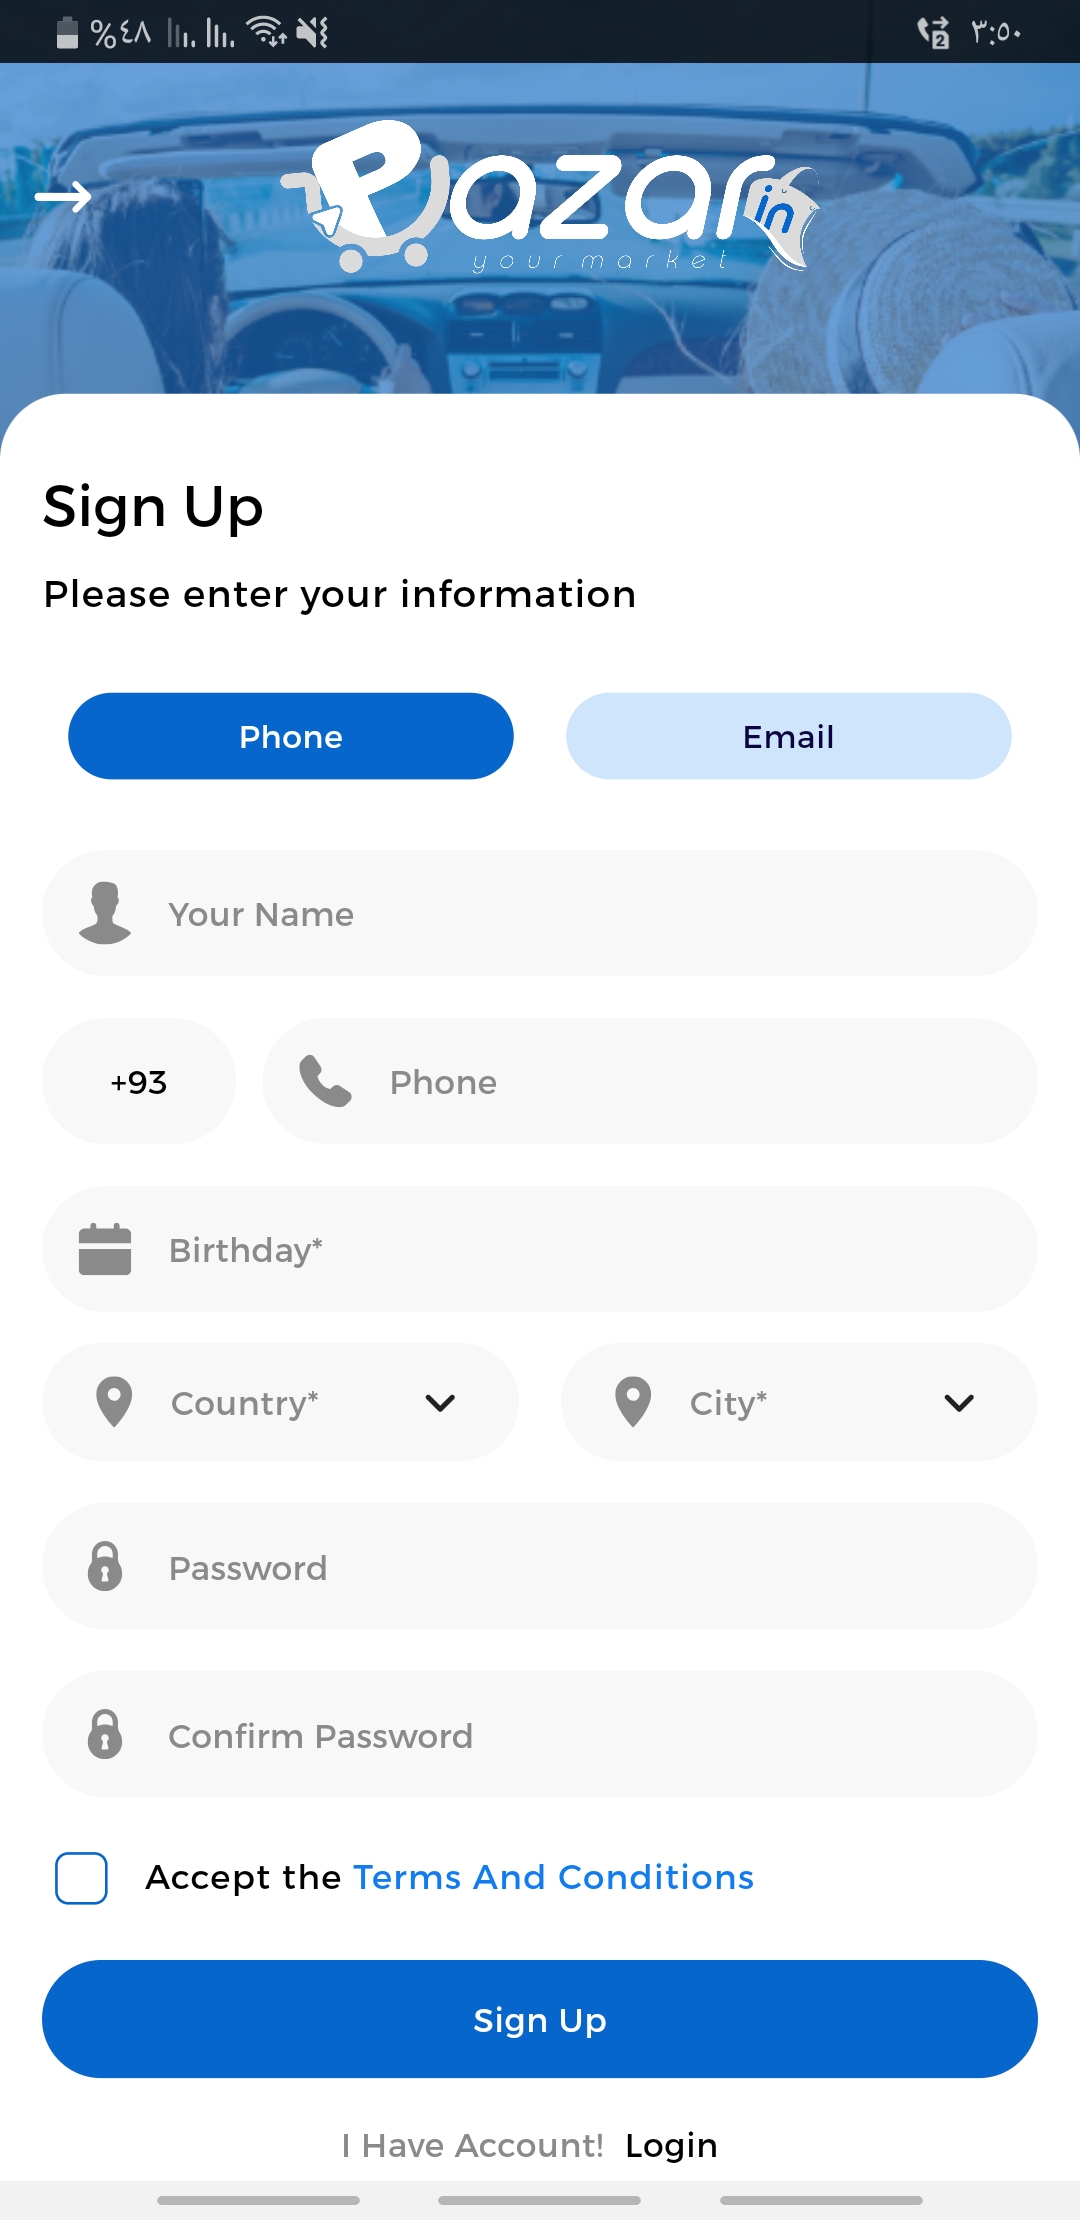This screenshot has width=1080, height=2220.
Task: Tap the phone handset icon
Action: [325, 1081]
